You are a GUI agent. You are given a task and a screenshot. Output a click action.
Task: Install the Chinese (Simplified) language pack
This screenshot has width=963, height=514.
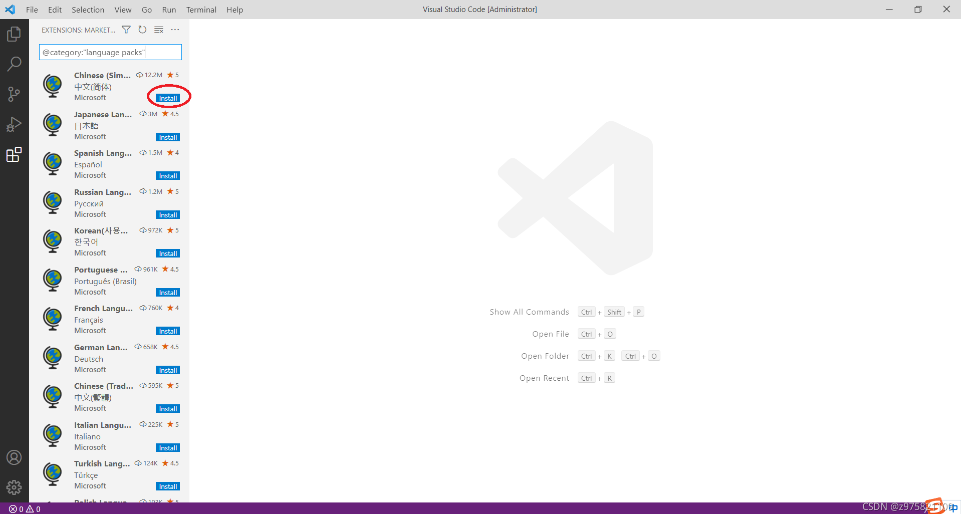[168, 98]
